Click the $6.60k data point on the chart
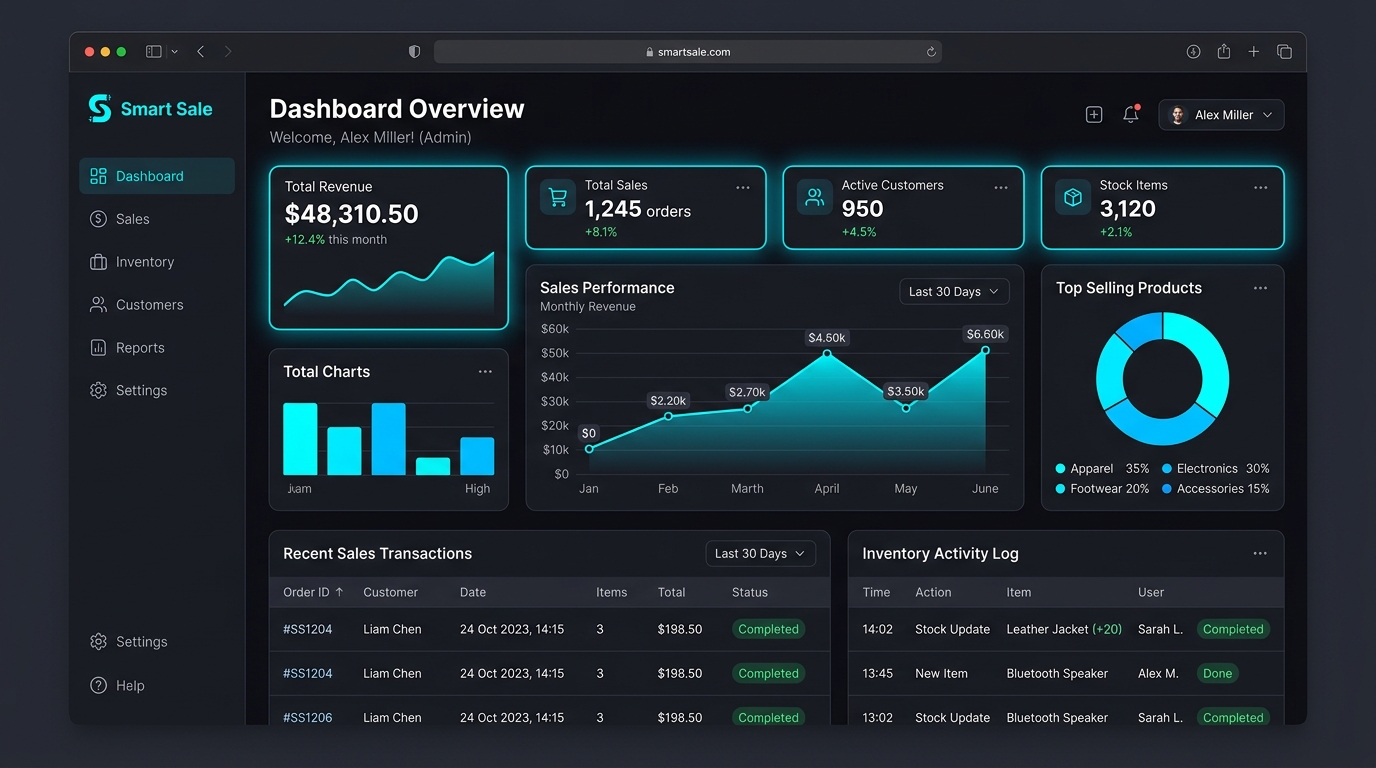This screenshot has height=768, width=1376. tap(985, 350)
